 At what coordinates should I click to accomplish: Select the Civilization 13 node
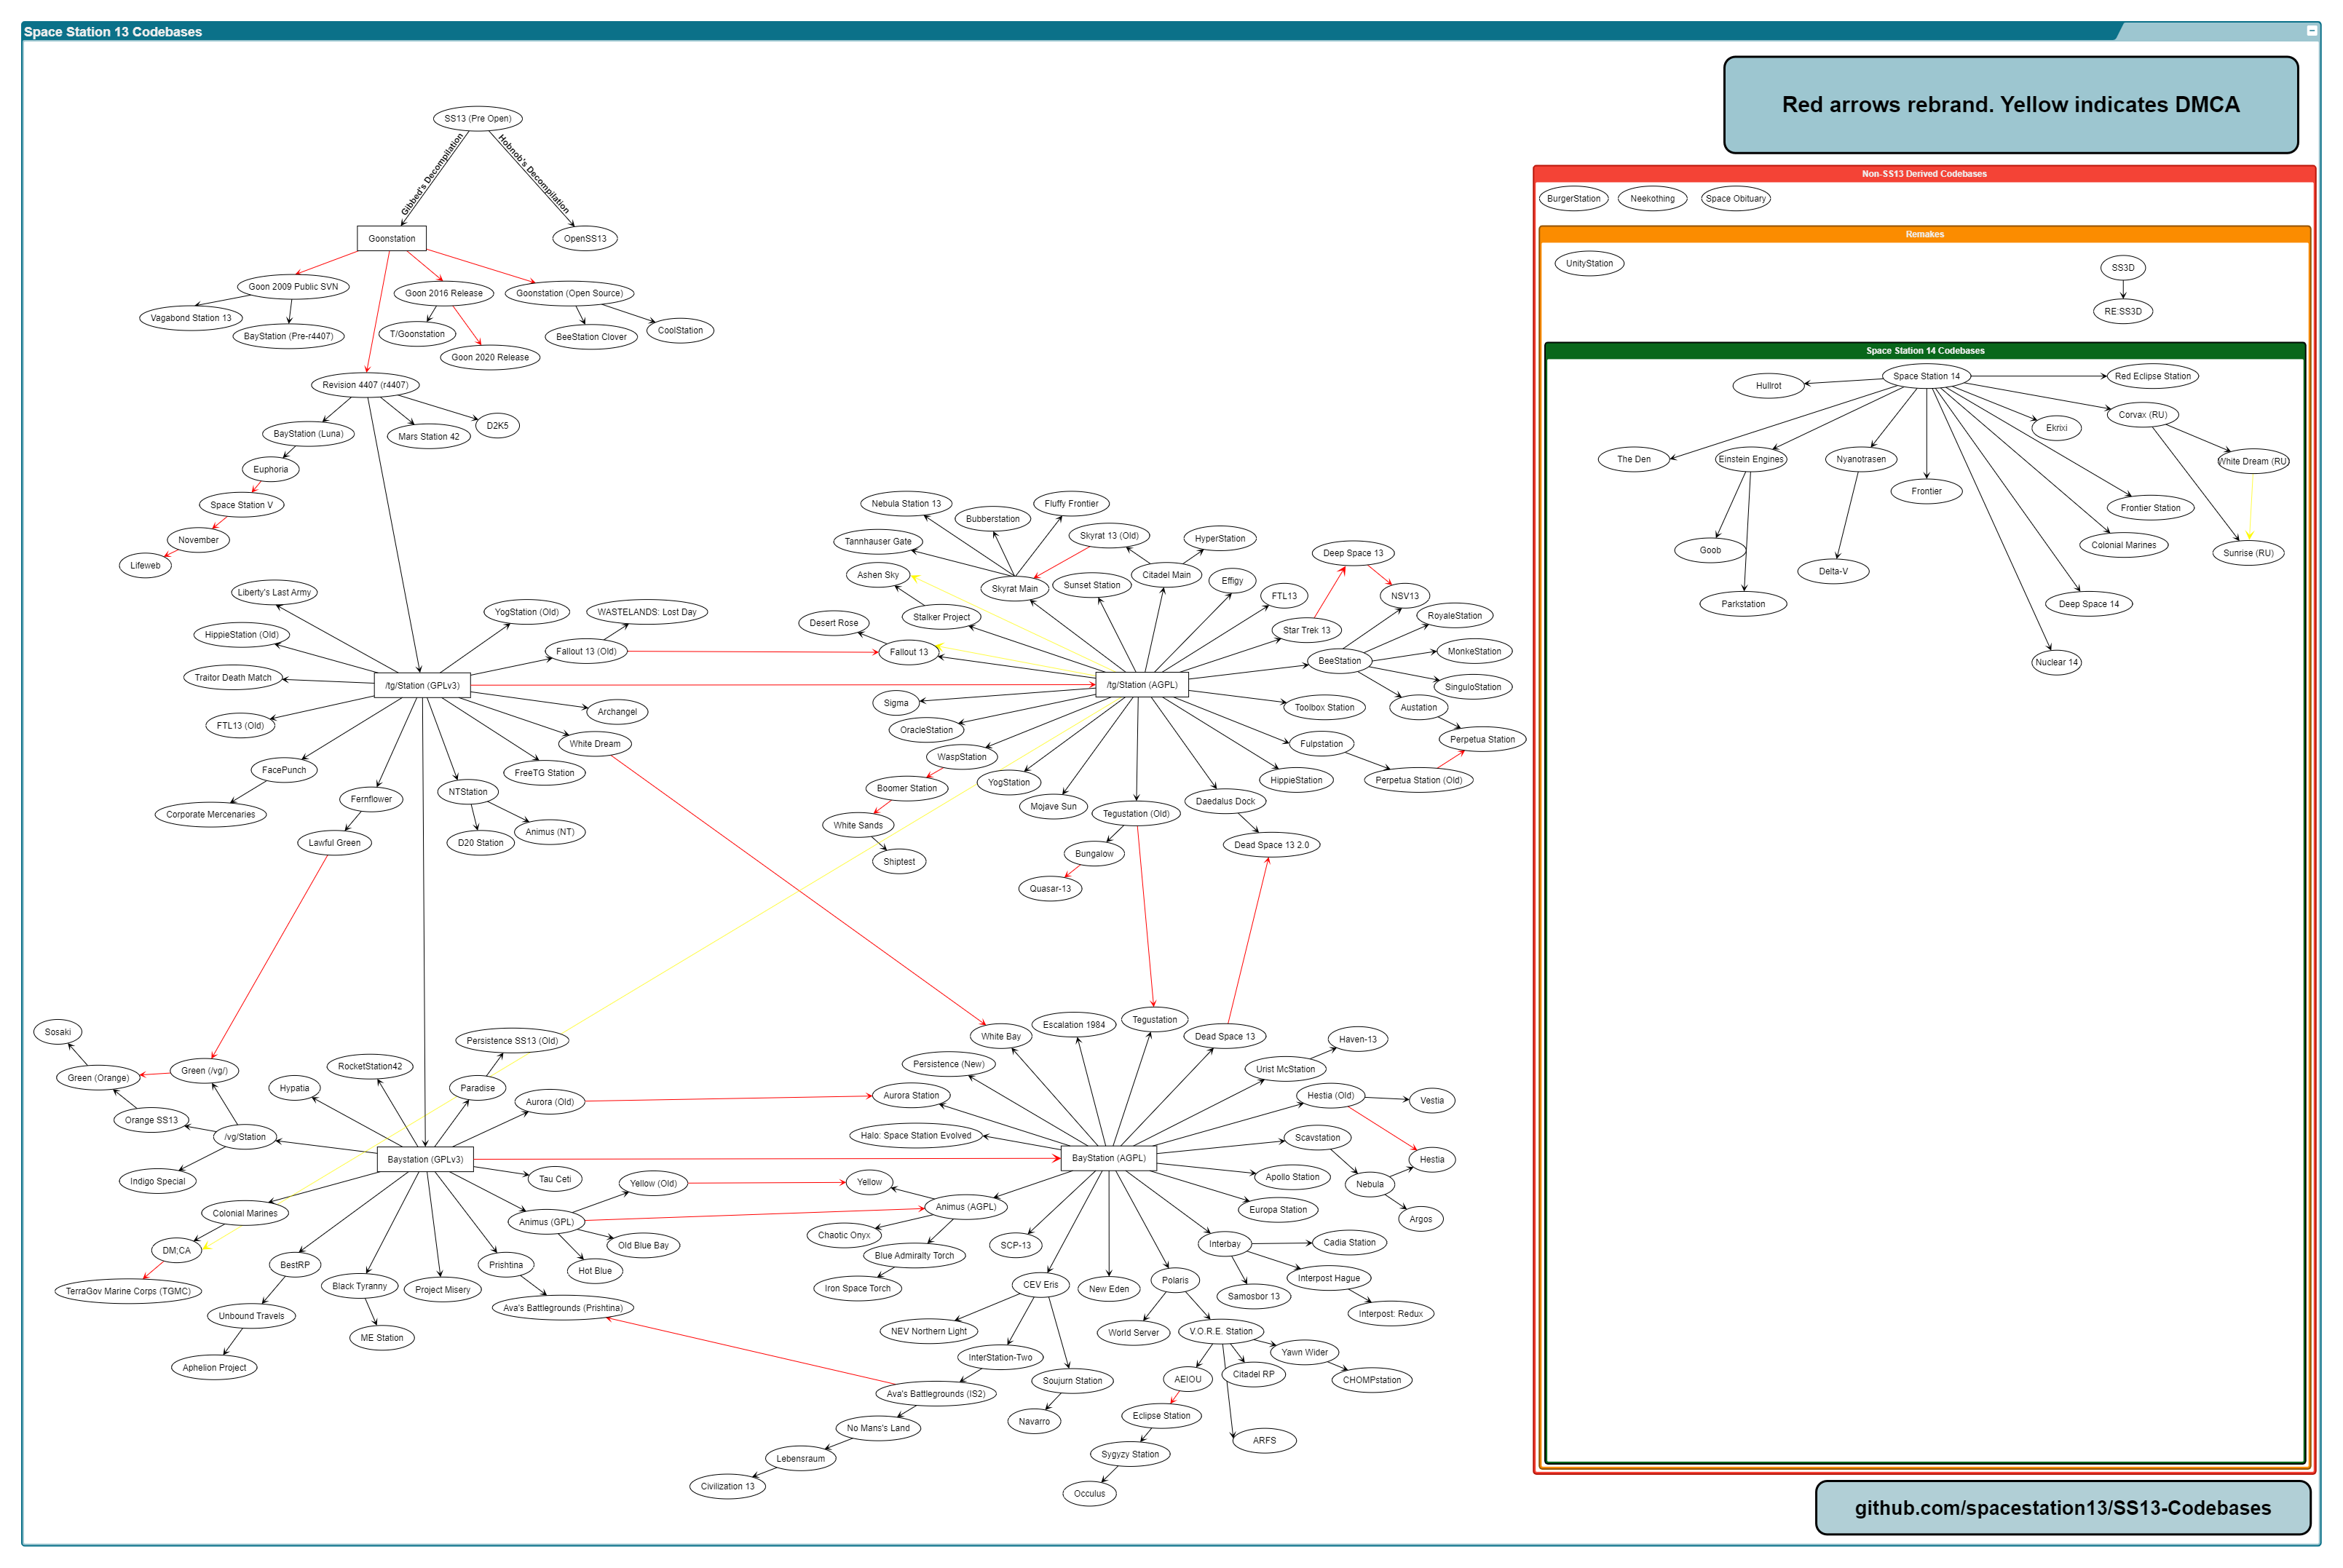(727, 1487)
